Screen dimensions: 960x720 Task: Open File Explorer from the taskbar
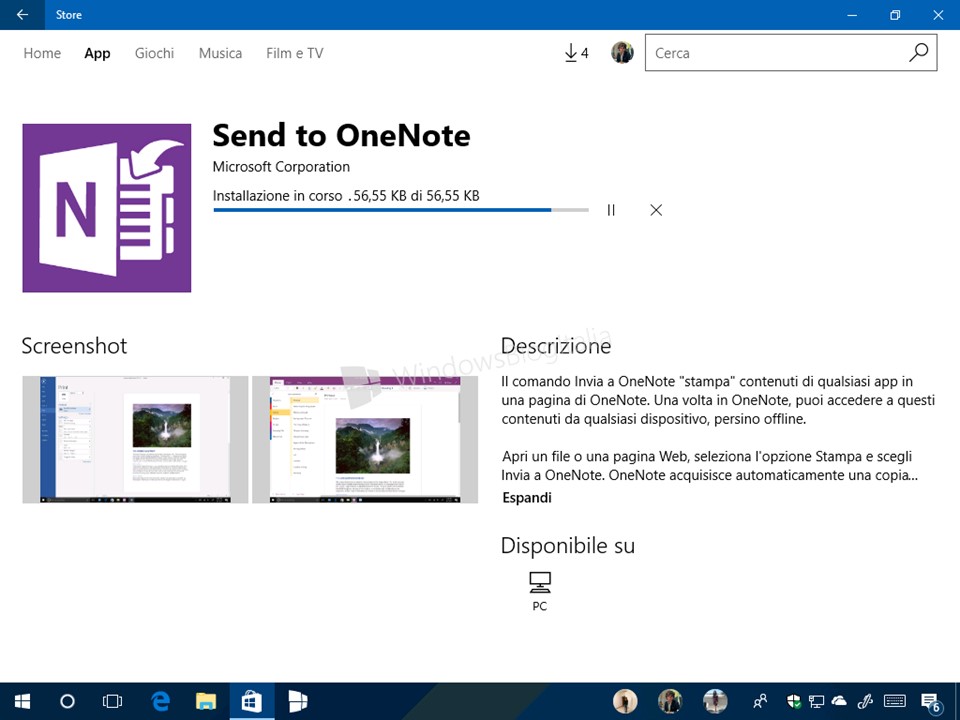pyautogui.click(x=206, y=702)
